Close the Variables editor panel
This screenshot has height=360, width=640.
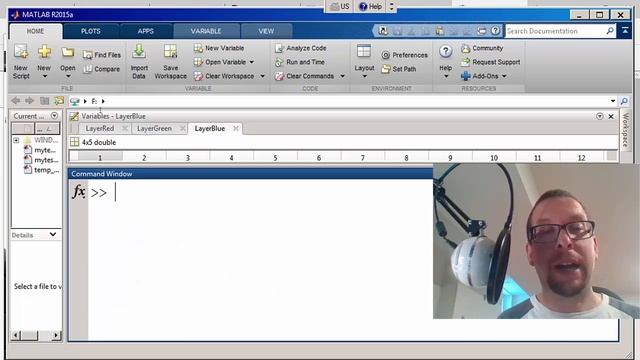611,116
